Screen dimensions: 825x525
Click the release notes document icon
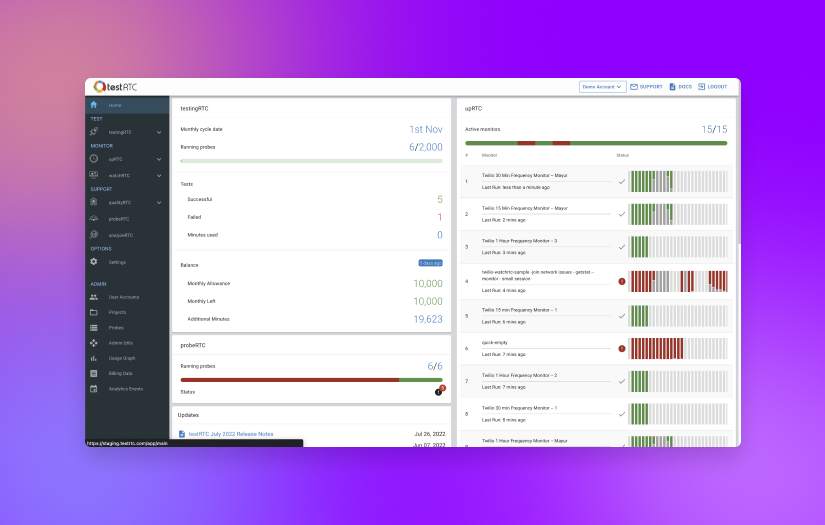[182, 434]
